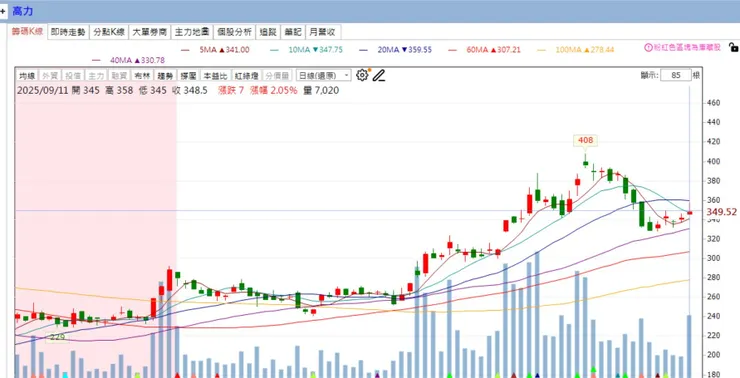Screen dimensions: 740x378
Task: Click the 229 low price label
Action: coord(57,337)
